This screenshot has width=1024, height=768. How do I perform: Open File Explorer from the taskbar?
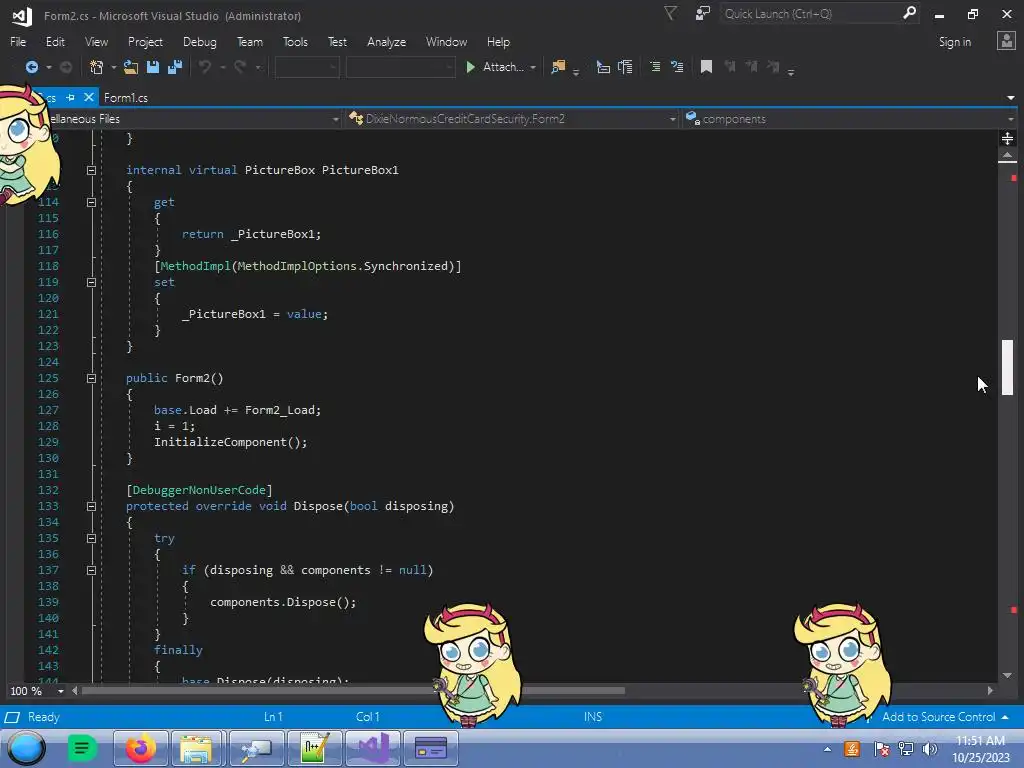coord(196,748)
